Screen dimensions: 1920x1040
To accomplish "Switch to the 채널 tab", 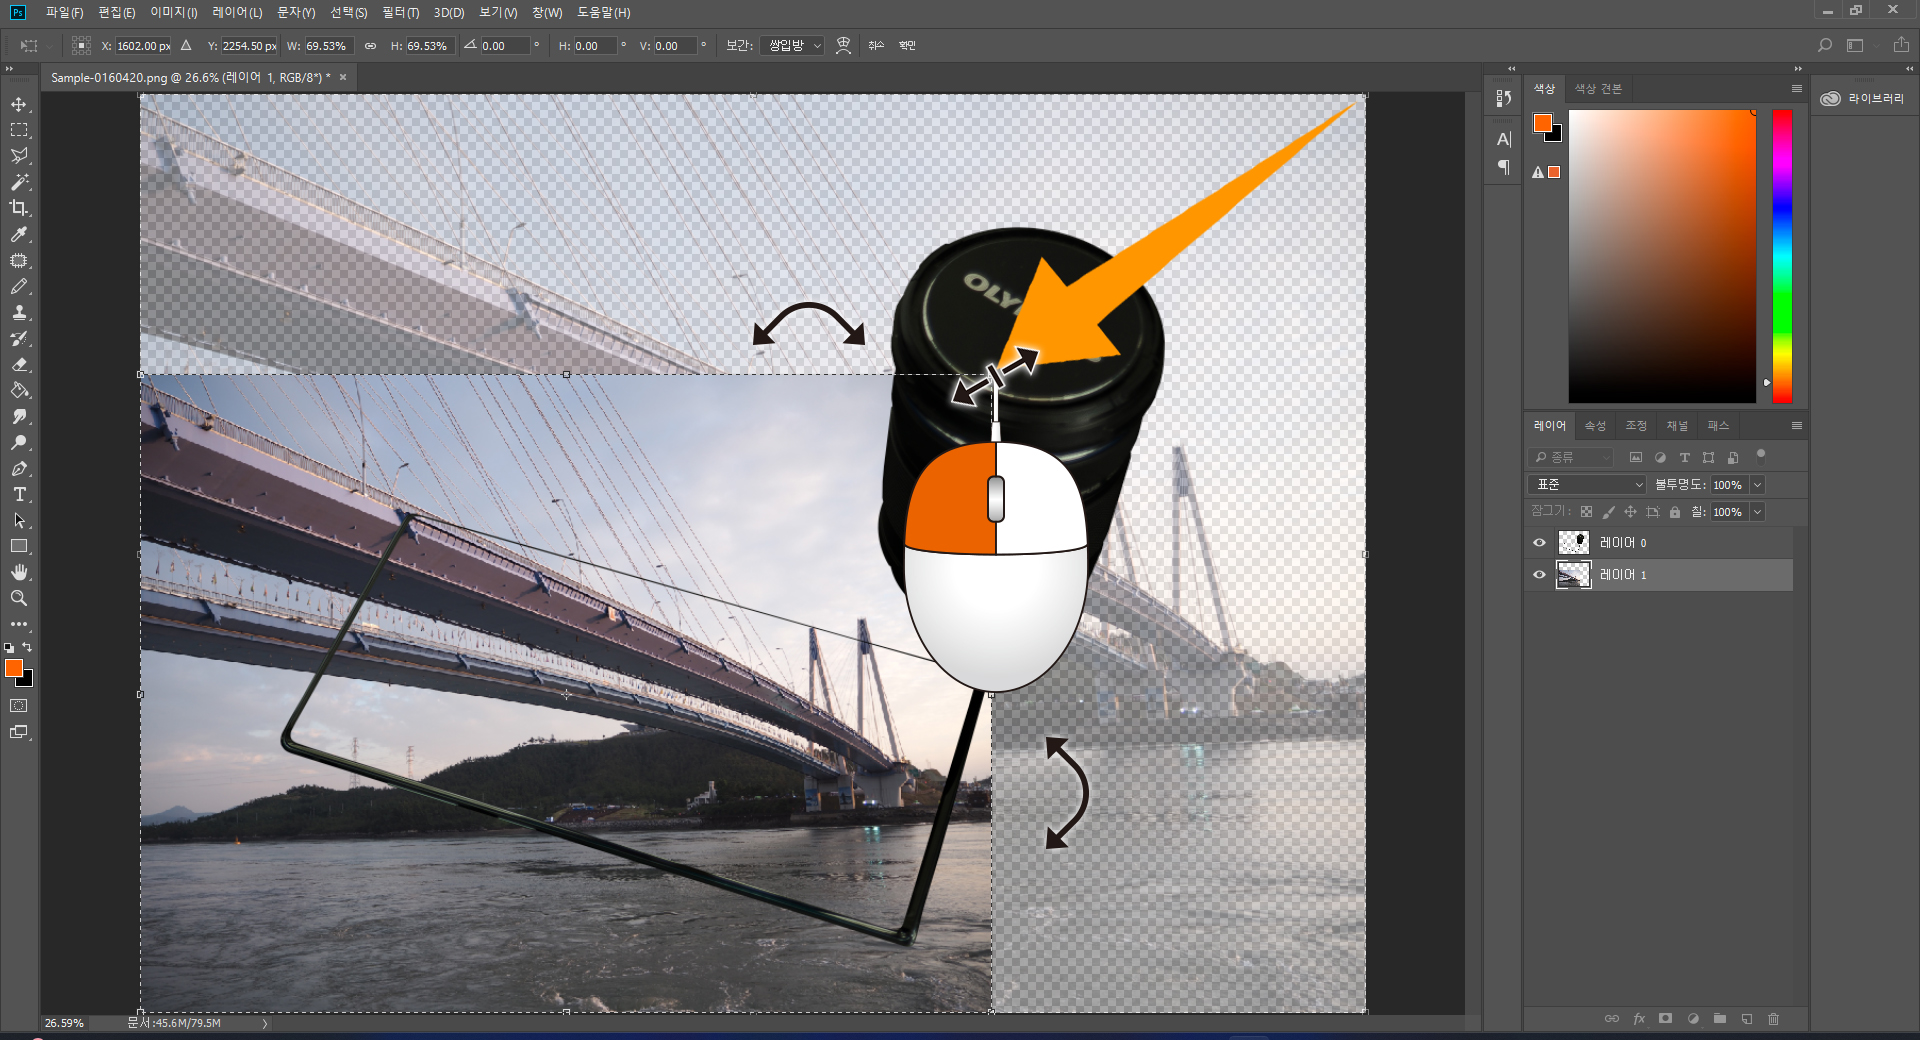I will pyautogui.click(x=1677, y=426).
